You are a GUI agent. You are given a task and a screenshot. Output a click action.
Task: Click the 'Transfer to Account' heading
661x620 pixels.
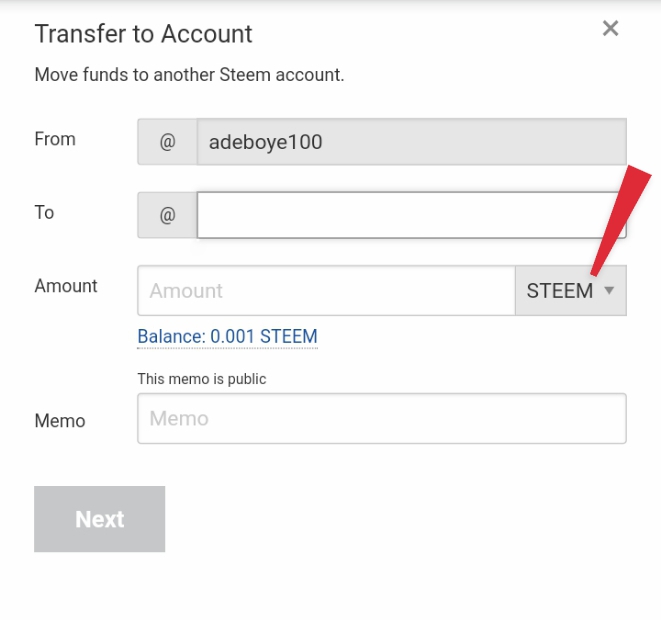144,34
